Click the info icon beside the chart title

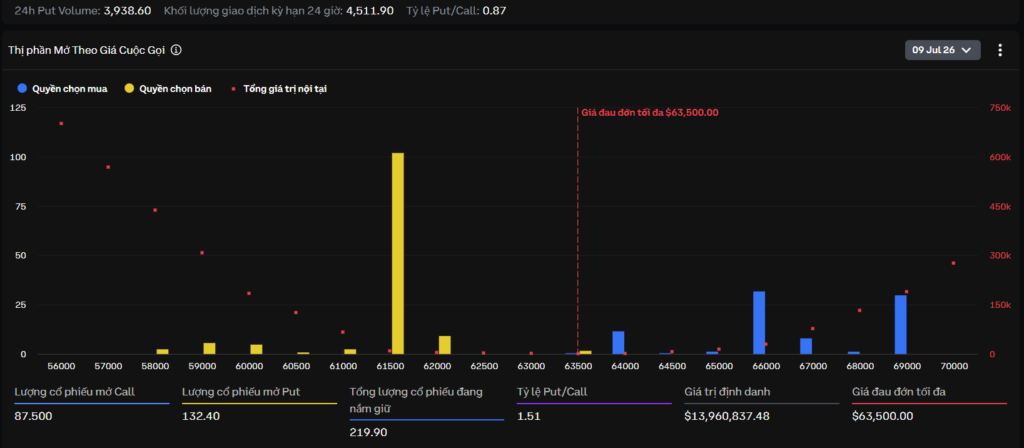176,50
